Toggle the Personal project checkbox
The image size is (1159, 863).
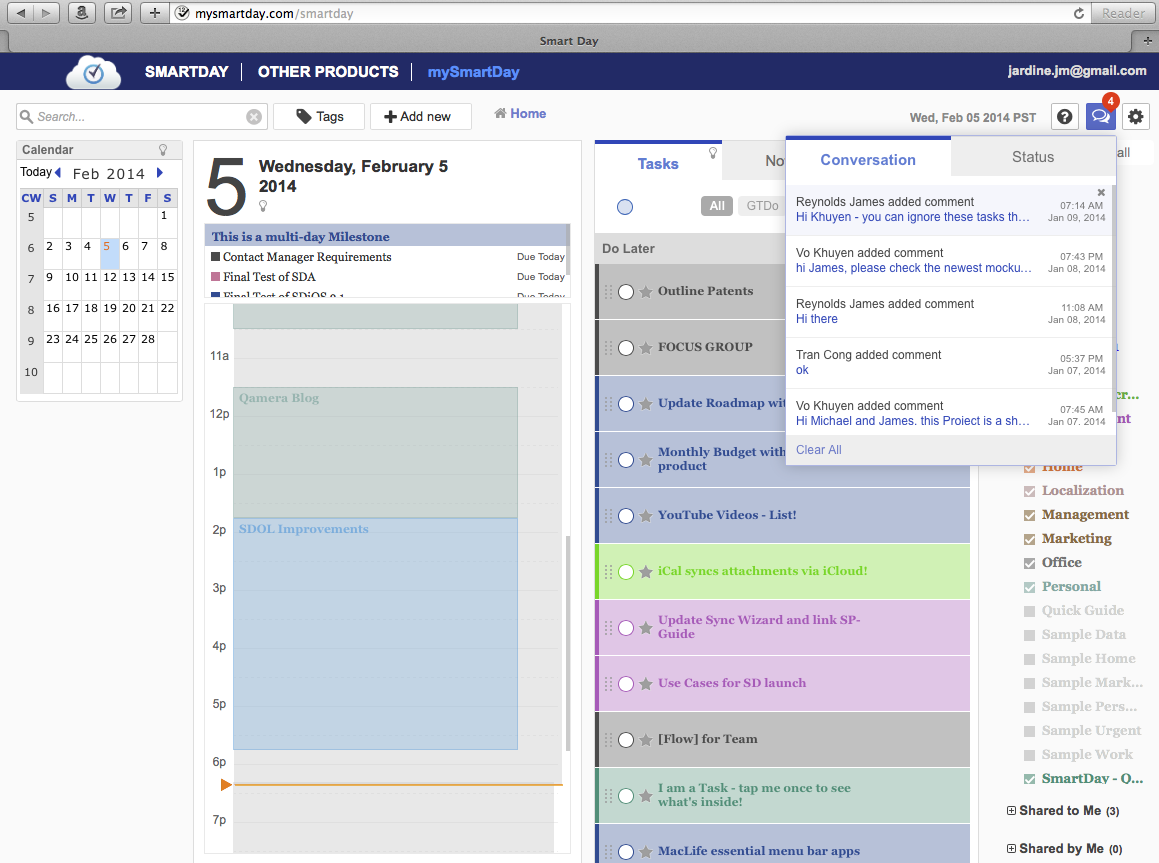click(x=1029, y=587)
